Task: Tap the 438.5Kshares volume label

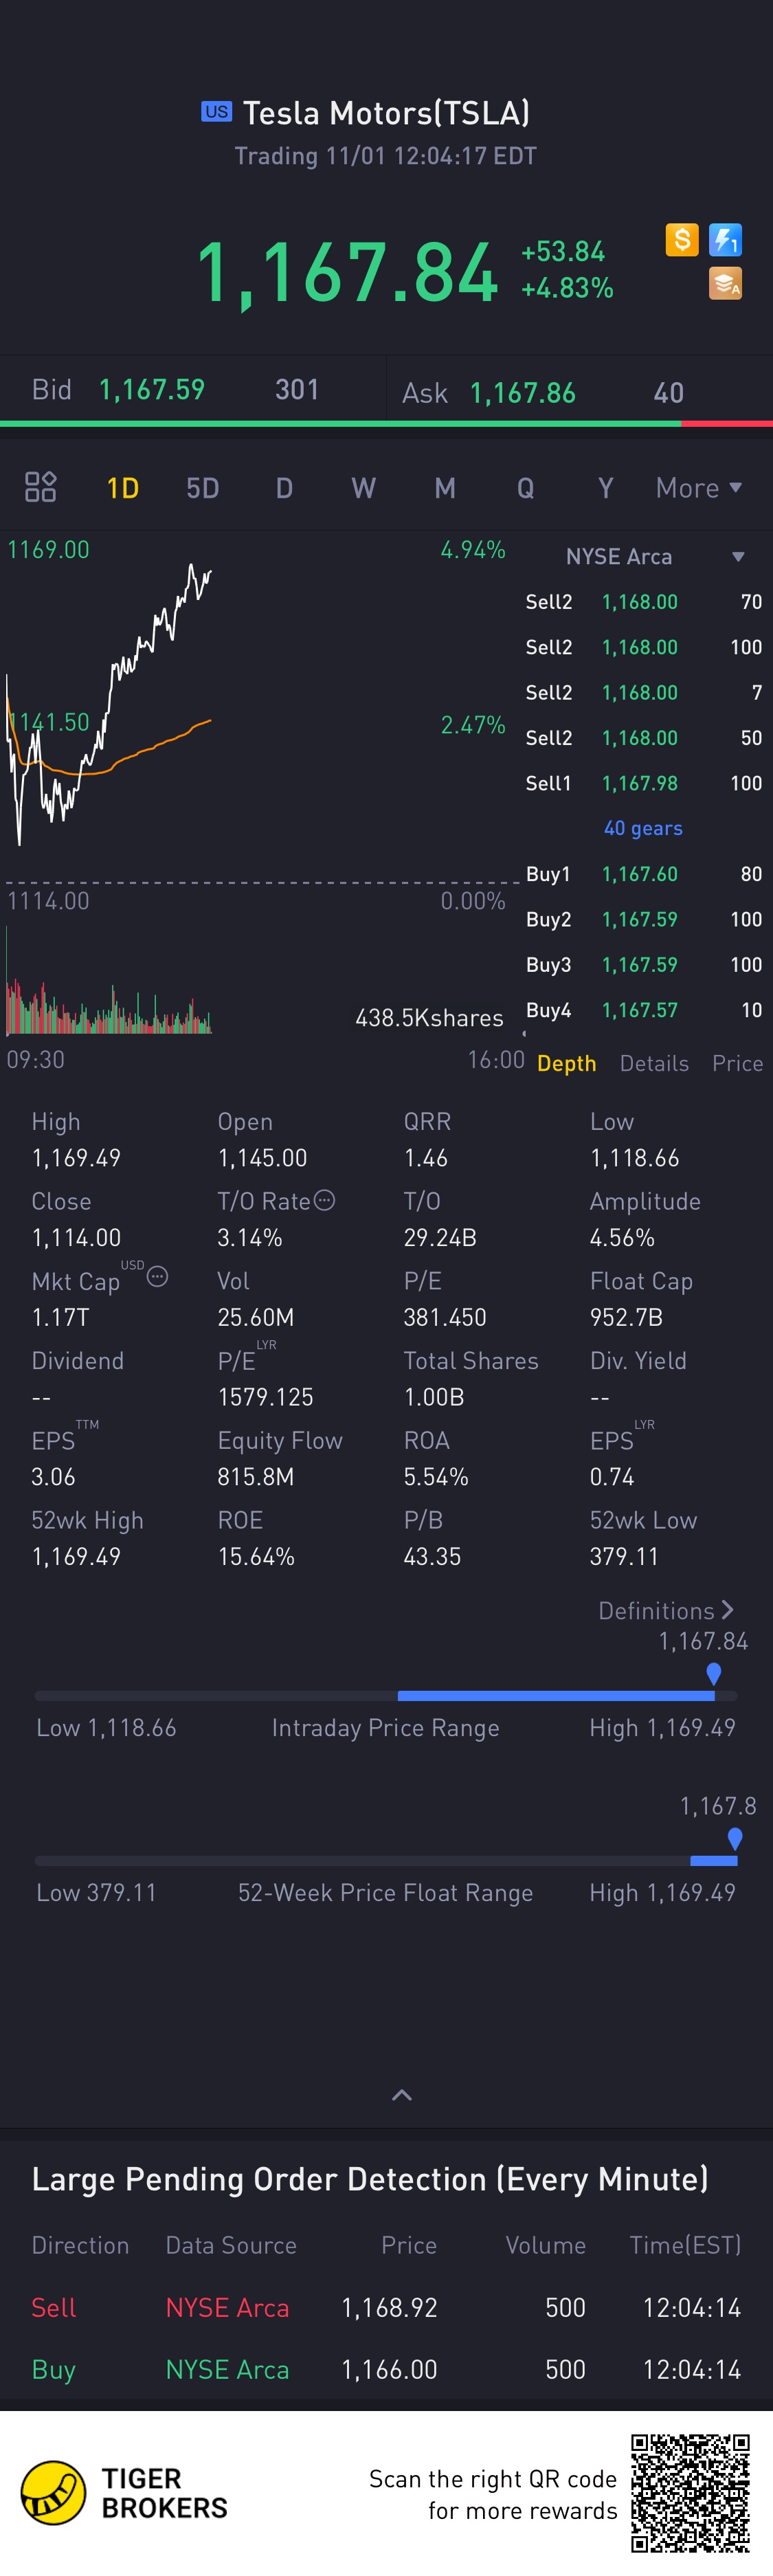Action: pyautogui.click(x=429, y=1018)
